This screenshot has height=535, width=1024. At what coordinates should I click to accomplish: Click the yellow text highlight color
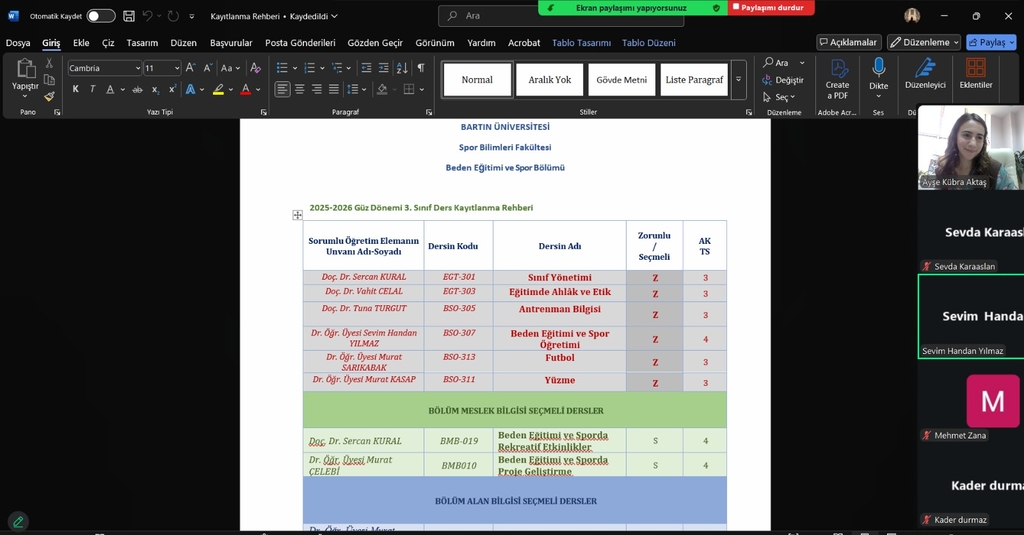click(218, 89)
